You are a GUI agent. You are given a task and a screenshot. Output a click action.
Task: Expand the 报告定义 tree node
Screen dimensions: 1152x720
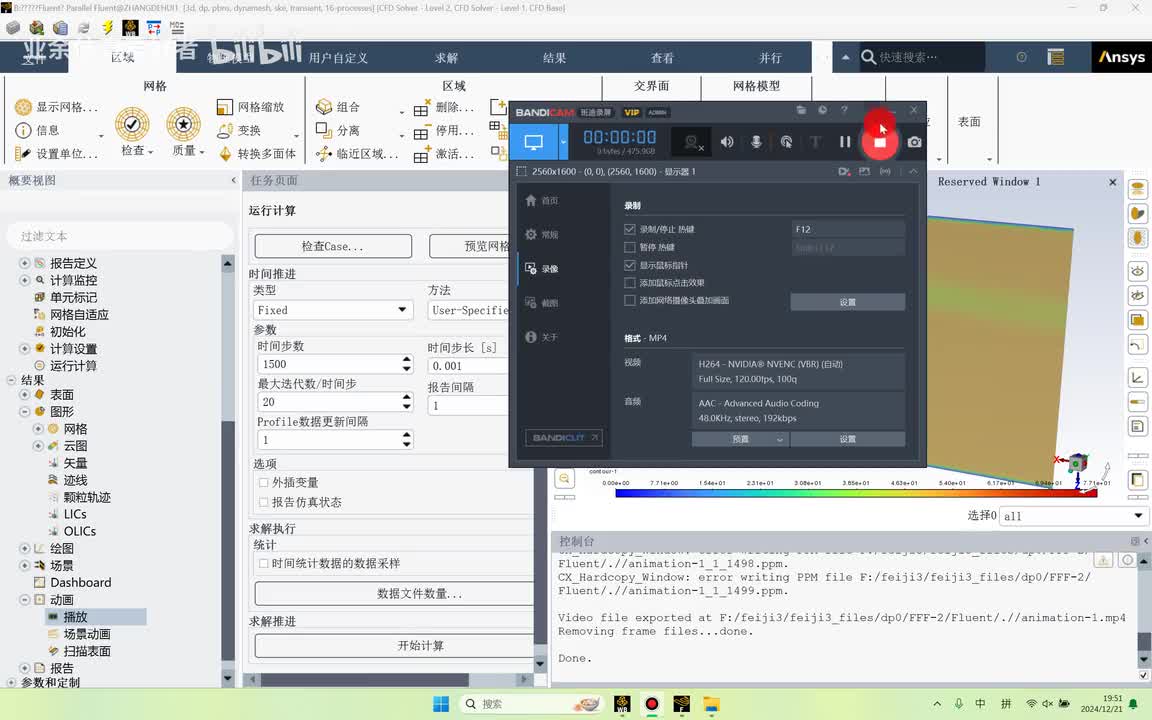24,263
